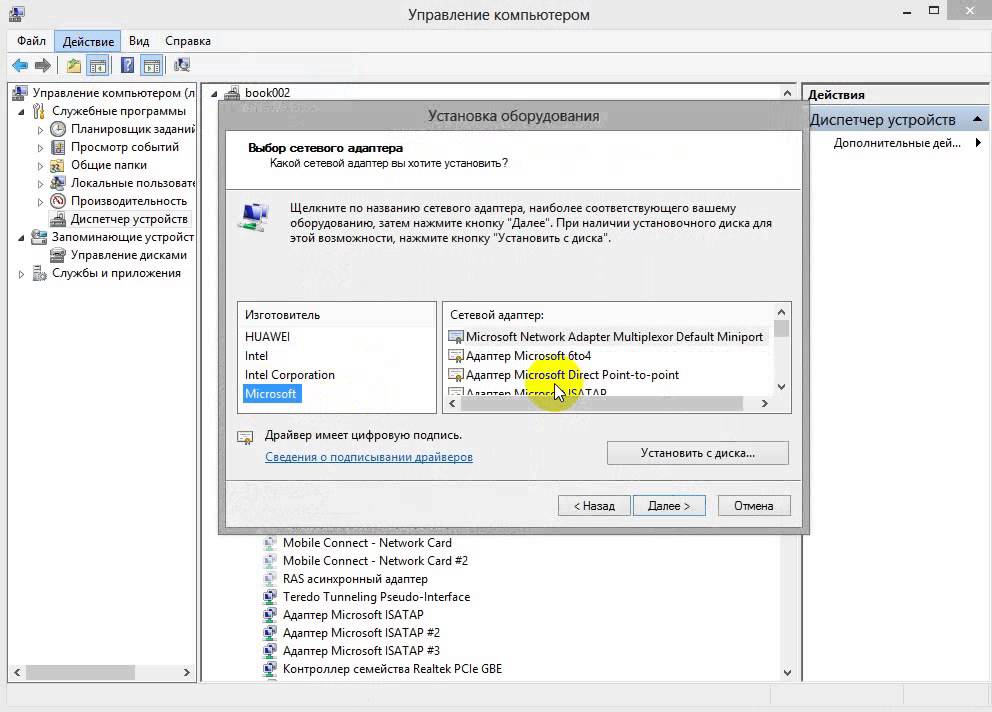Collapse the Служебные программы tree node
Screen dimensions: 992x712
(x=21, y=112)
